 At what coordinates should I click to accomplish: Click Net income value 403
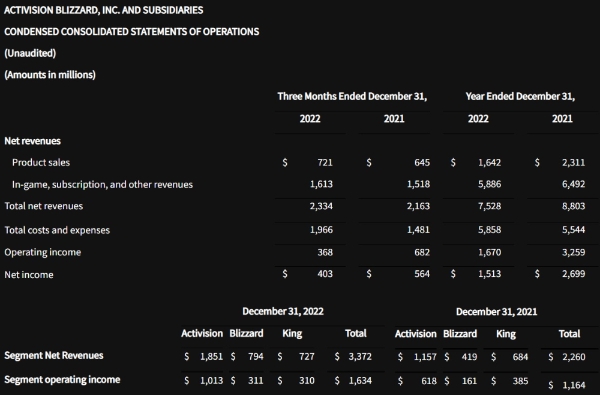click(325, 274)
